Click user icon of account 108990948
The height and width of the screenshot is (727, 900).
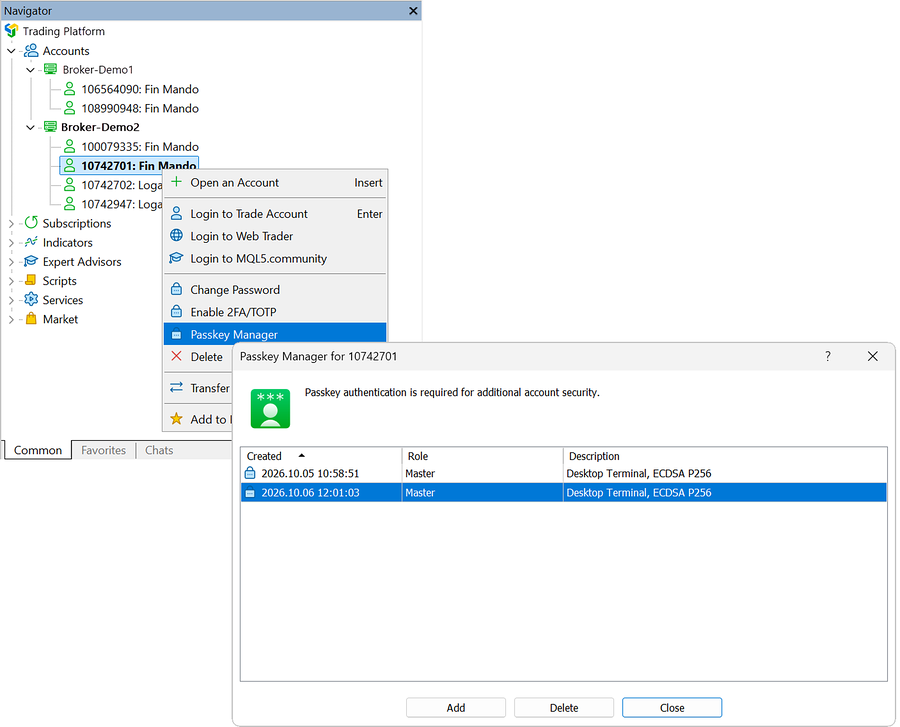(69, 108)
